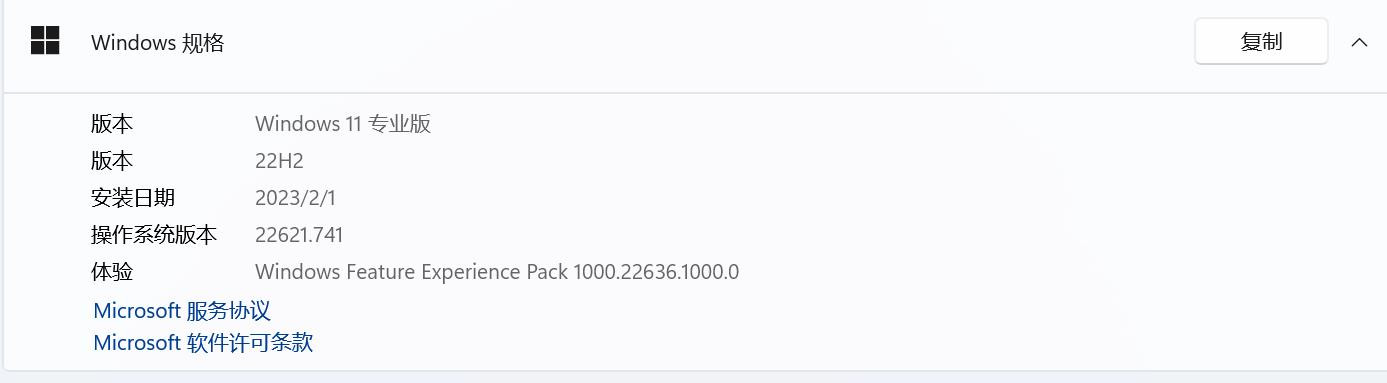This screenshot has height=383, width=1387.
Task: Open the Microsoft 软件许可条款 link
Action: pos(203,342)
